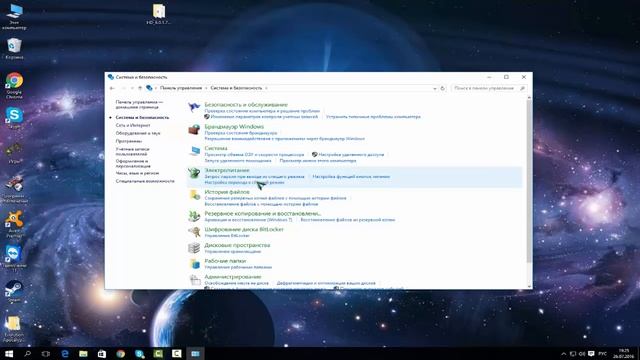Refresh the Control Panel view
The height and width of the screenshot is (360, 640).
click(x=443, y=88)
